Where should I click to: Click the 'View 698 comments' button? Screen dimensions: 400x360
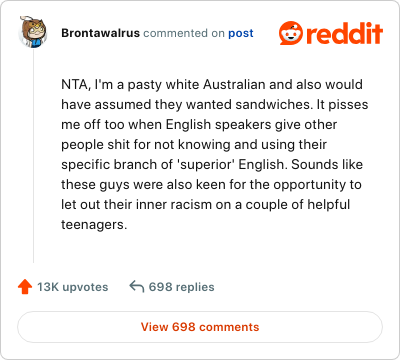click(x=200, y=327)
